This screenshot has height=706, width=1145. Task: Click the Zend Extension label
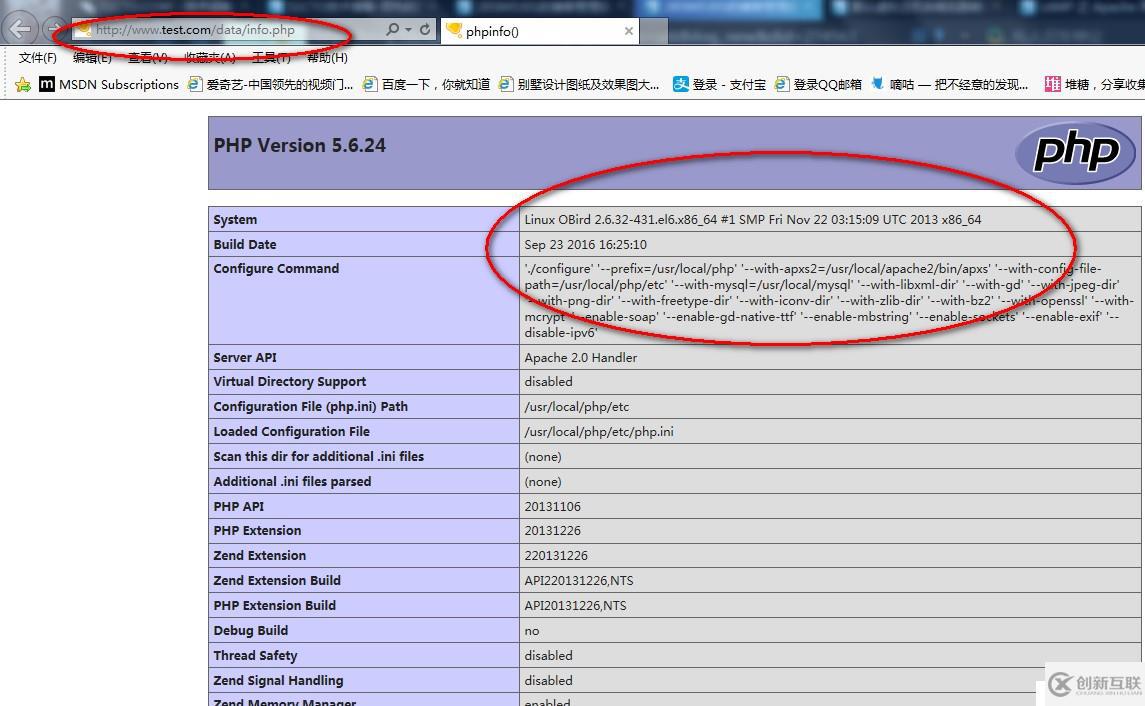pyautogui.click(x=259, y=556)
